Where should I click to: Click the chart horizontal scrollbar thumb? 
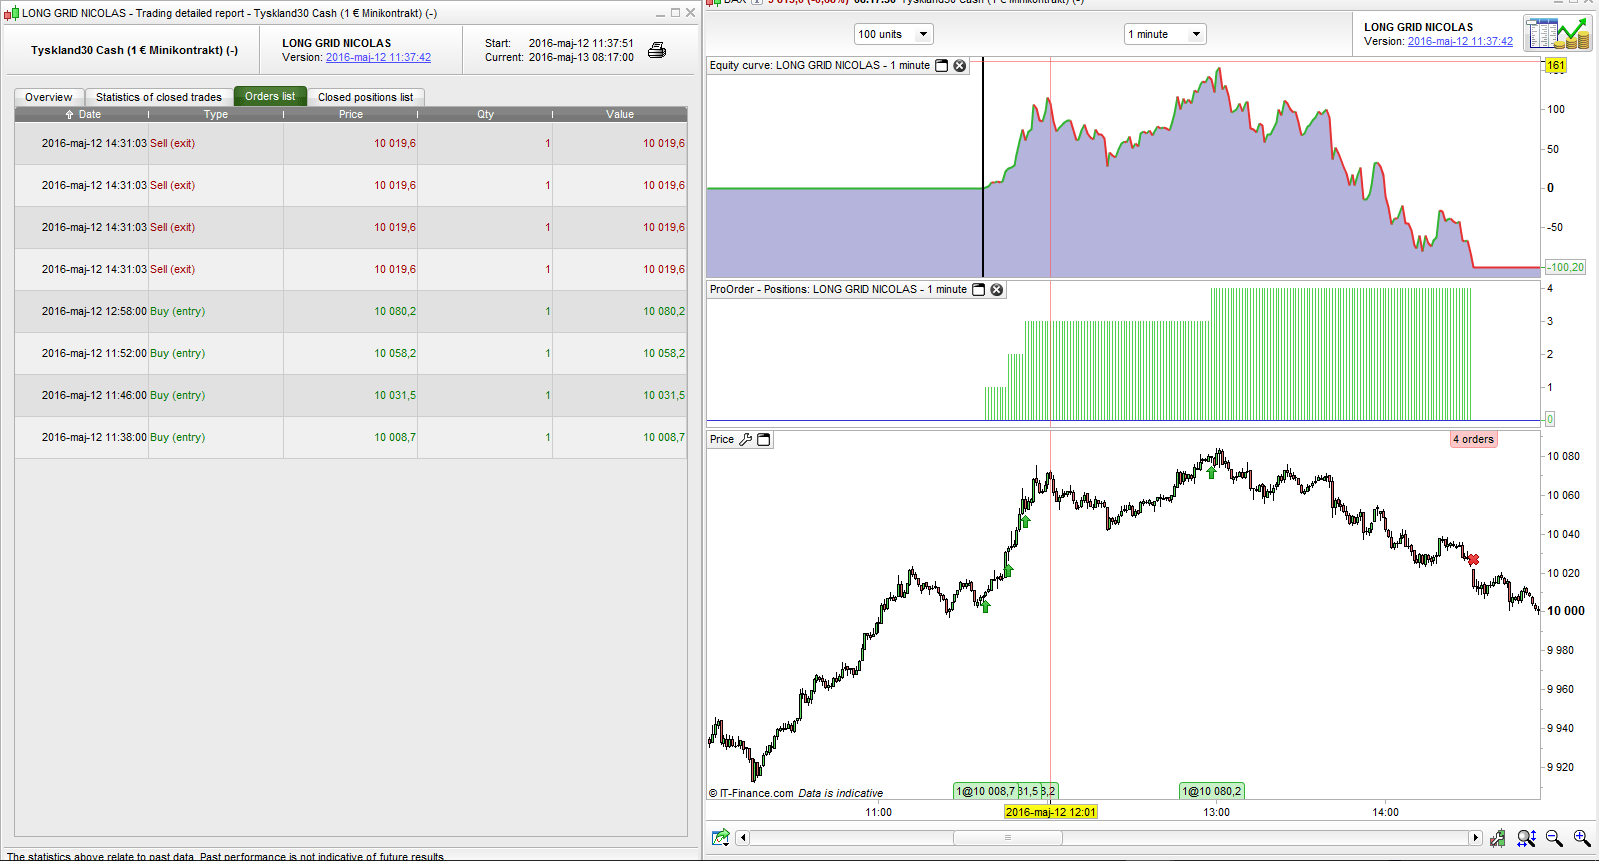1007,838
